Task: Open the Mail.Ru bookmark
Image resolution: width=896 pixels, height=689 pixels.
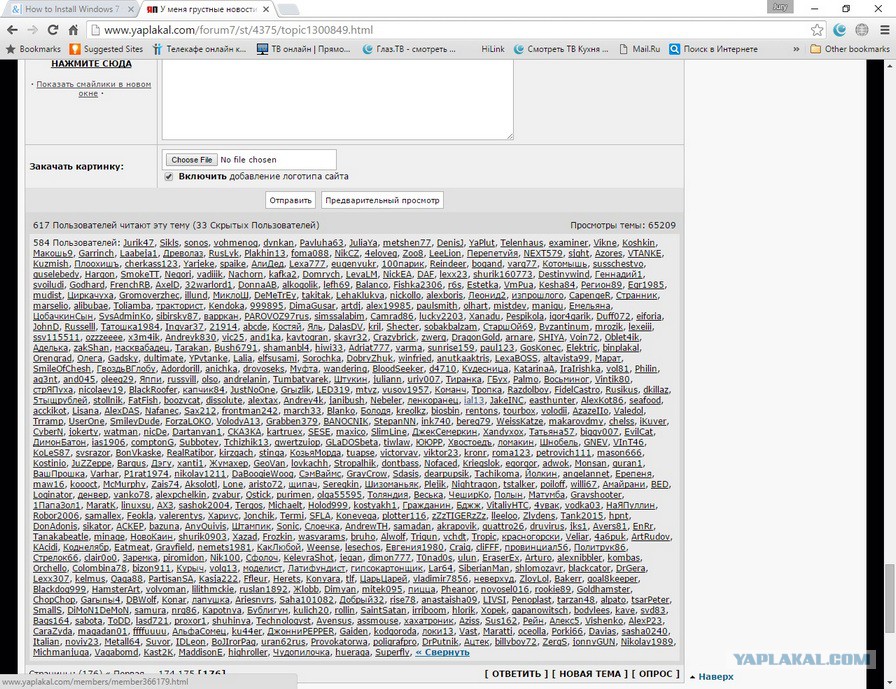Action: (640, 49)
